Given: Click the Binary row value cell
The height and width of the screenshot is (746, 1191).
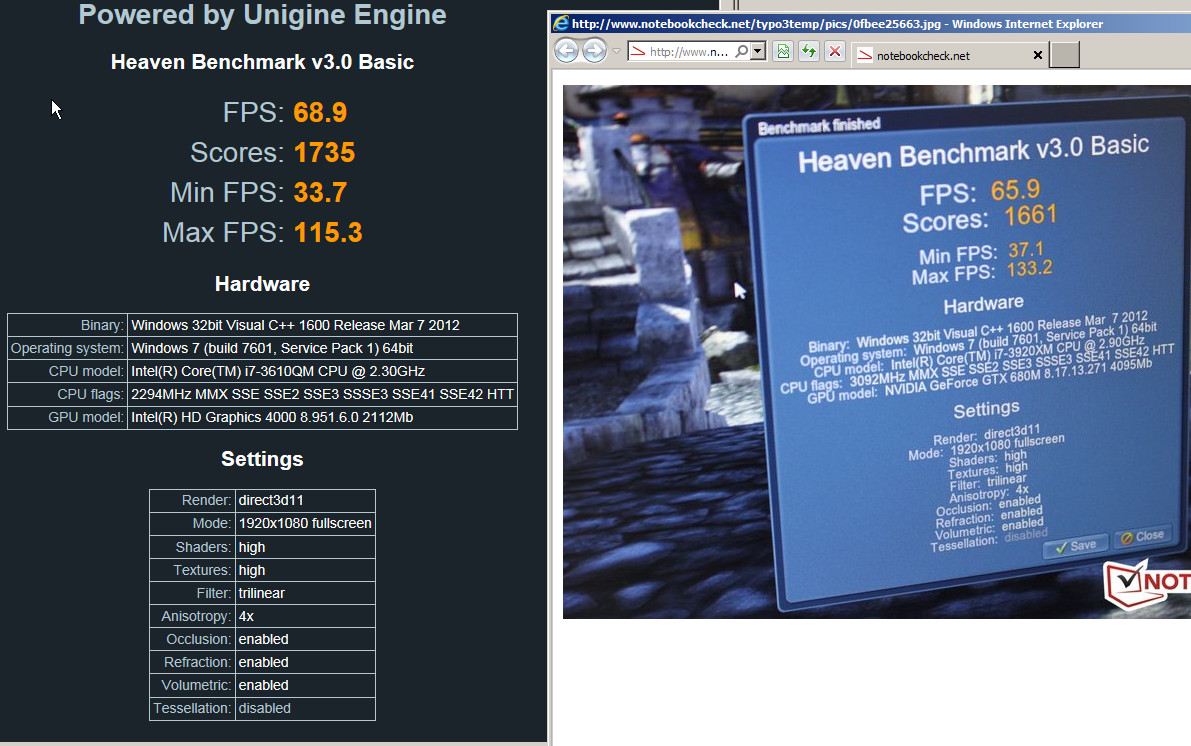Looking at the screenshot, I should (322, 325).
